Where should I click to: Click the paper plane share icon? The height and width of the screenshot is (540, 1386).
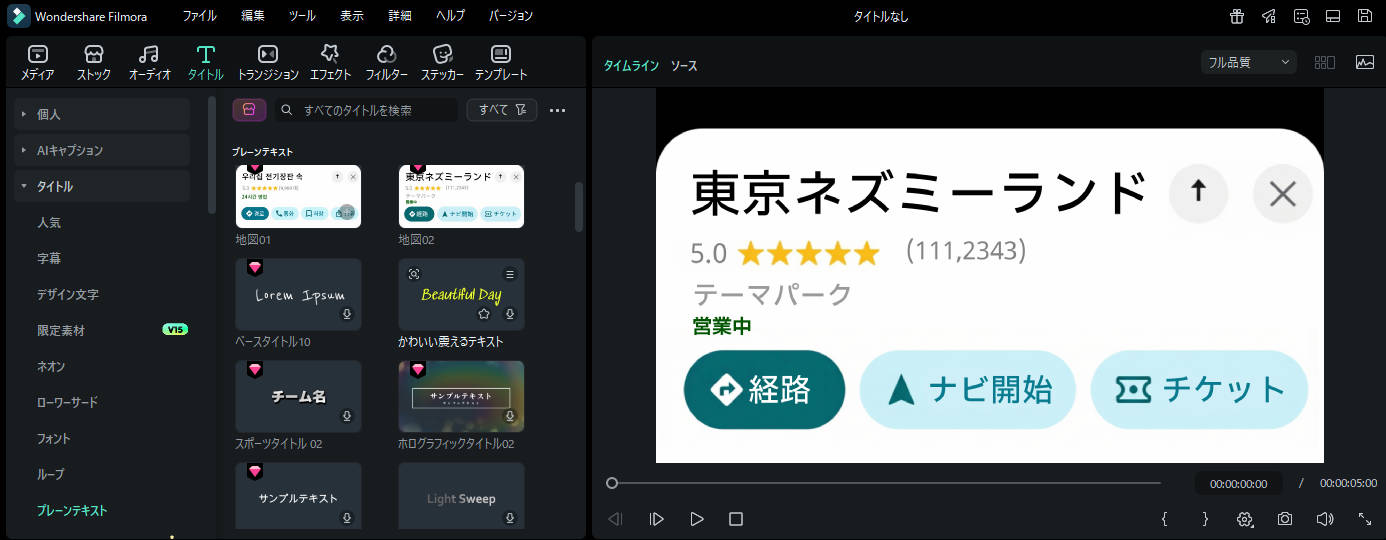[x=1269, y=16]
